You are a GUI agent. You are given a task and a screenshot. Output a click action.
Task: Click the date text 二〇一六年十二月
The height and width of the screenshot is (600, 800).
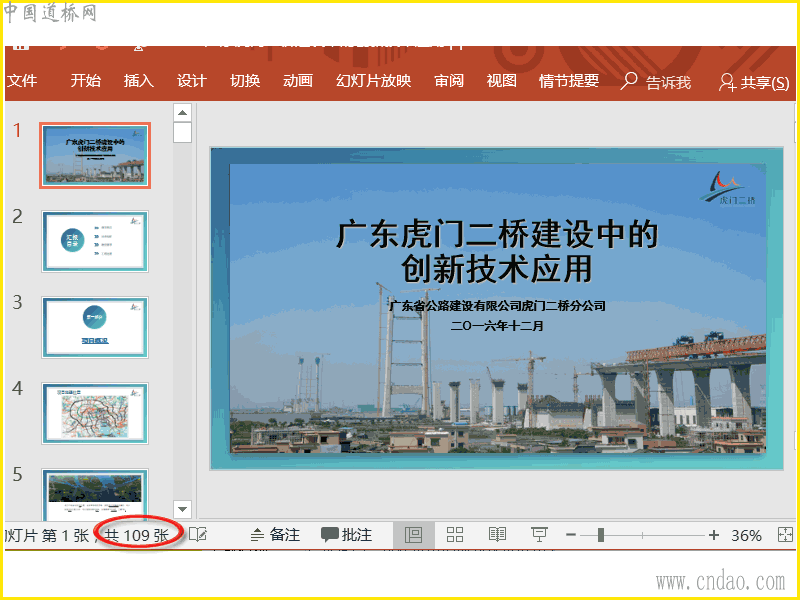(497, 326)
